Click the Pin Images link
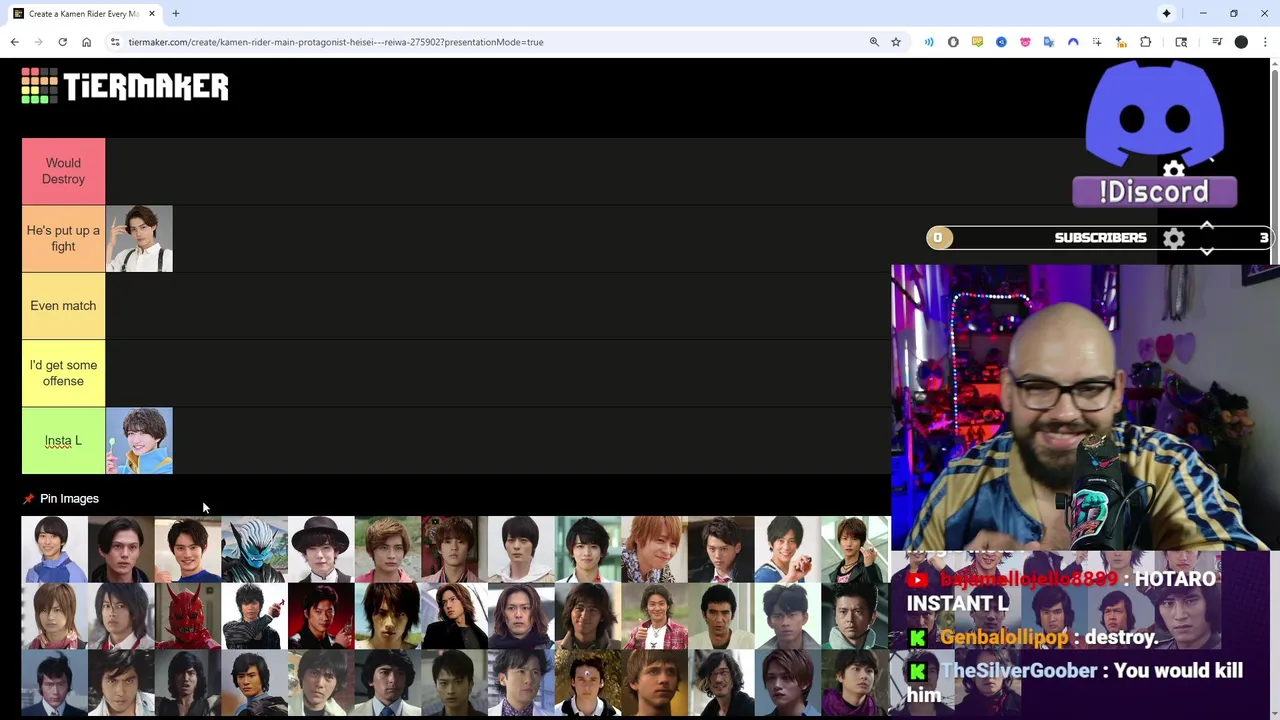The image size is (1280, 720). tap(69, 498)
